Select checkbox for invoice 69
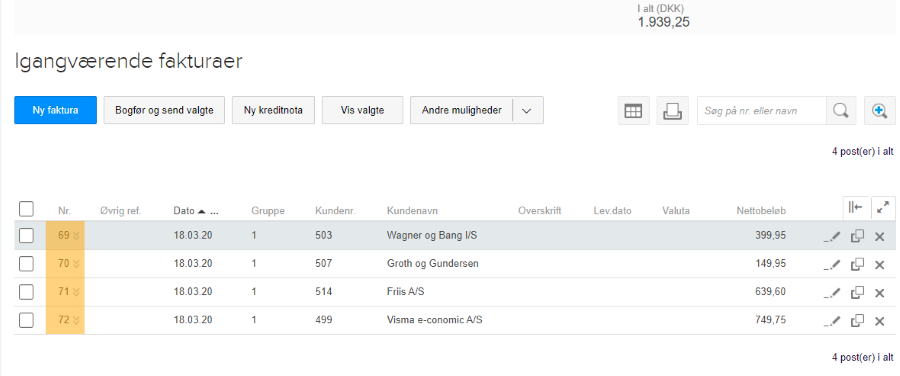 26,235
